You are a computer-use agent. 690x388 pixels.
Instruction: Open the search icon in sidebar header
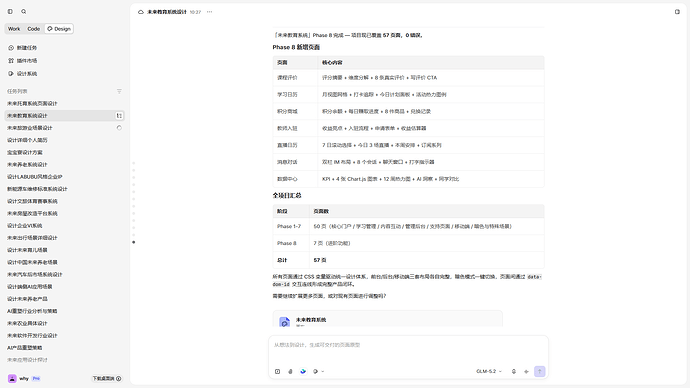click(x=24, y=11)
